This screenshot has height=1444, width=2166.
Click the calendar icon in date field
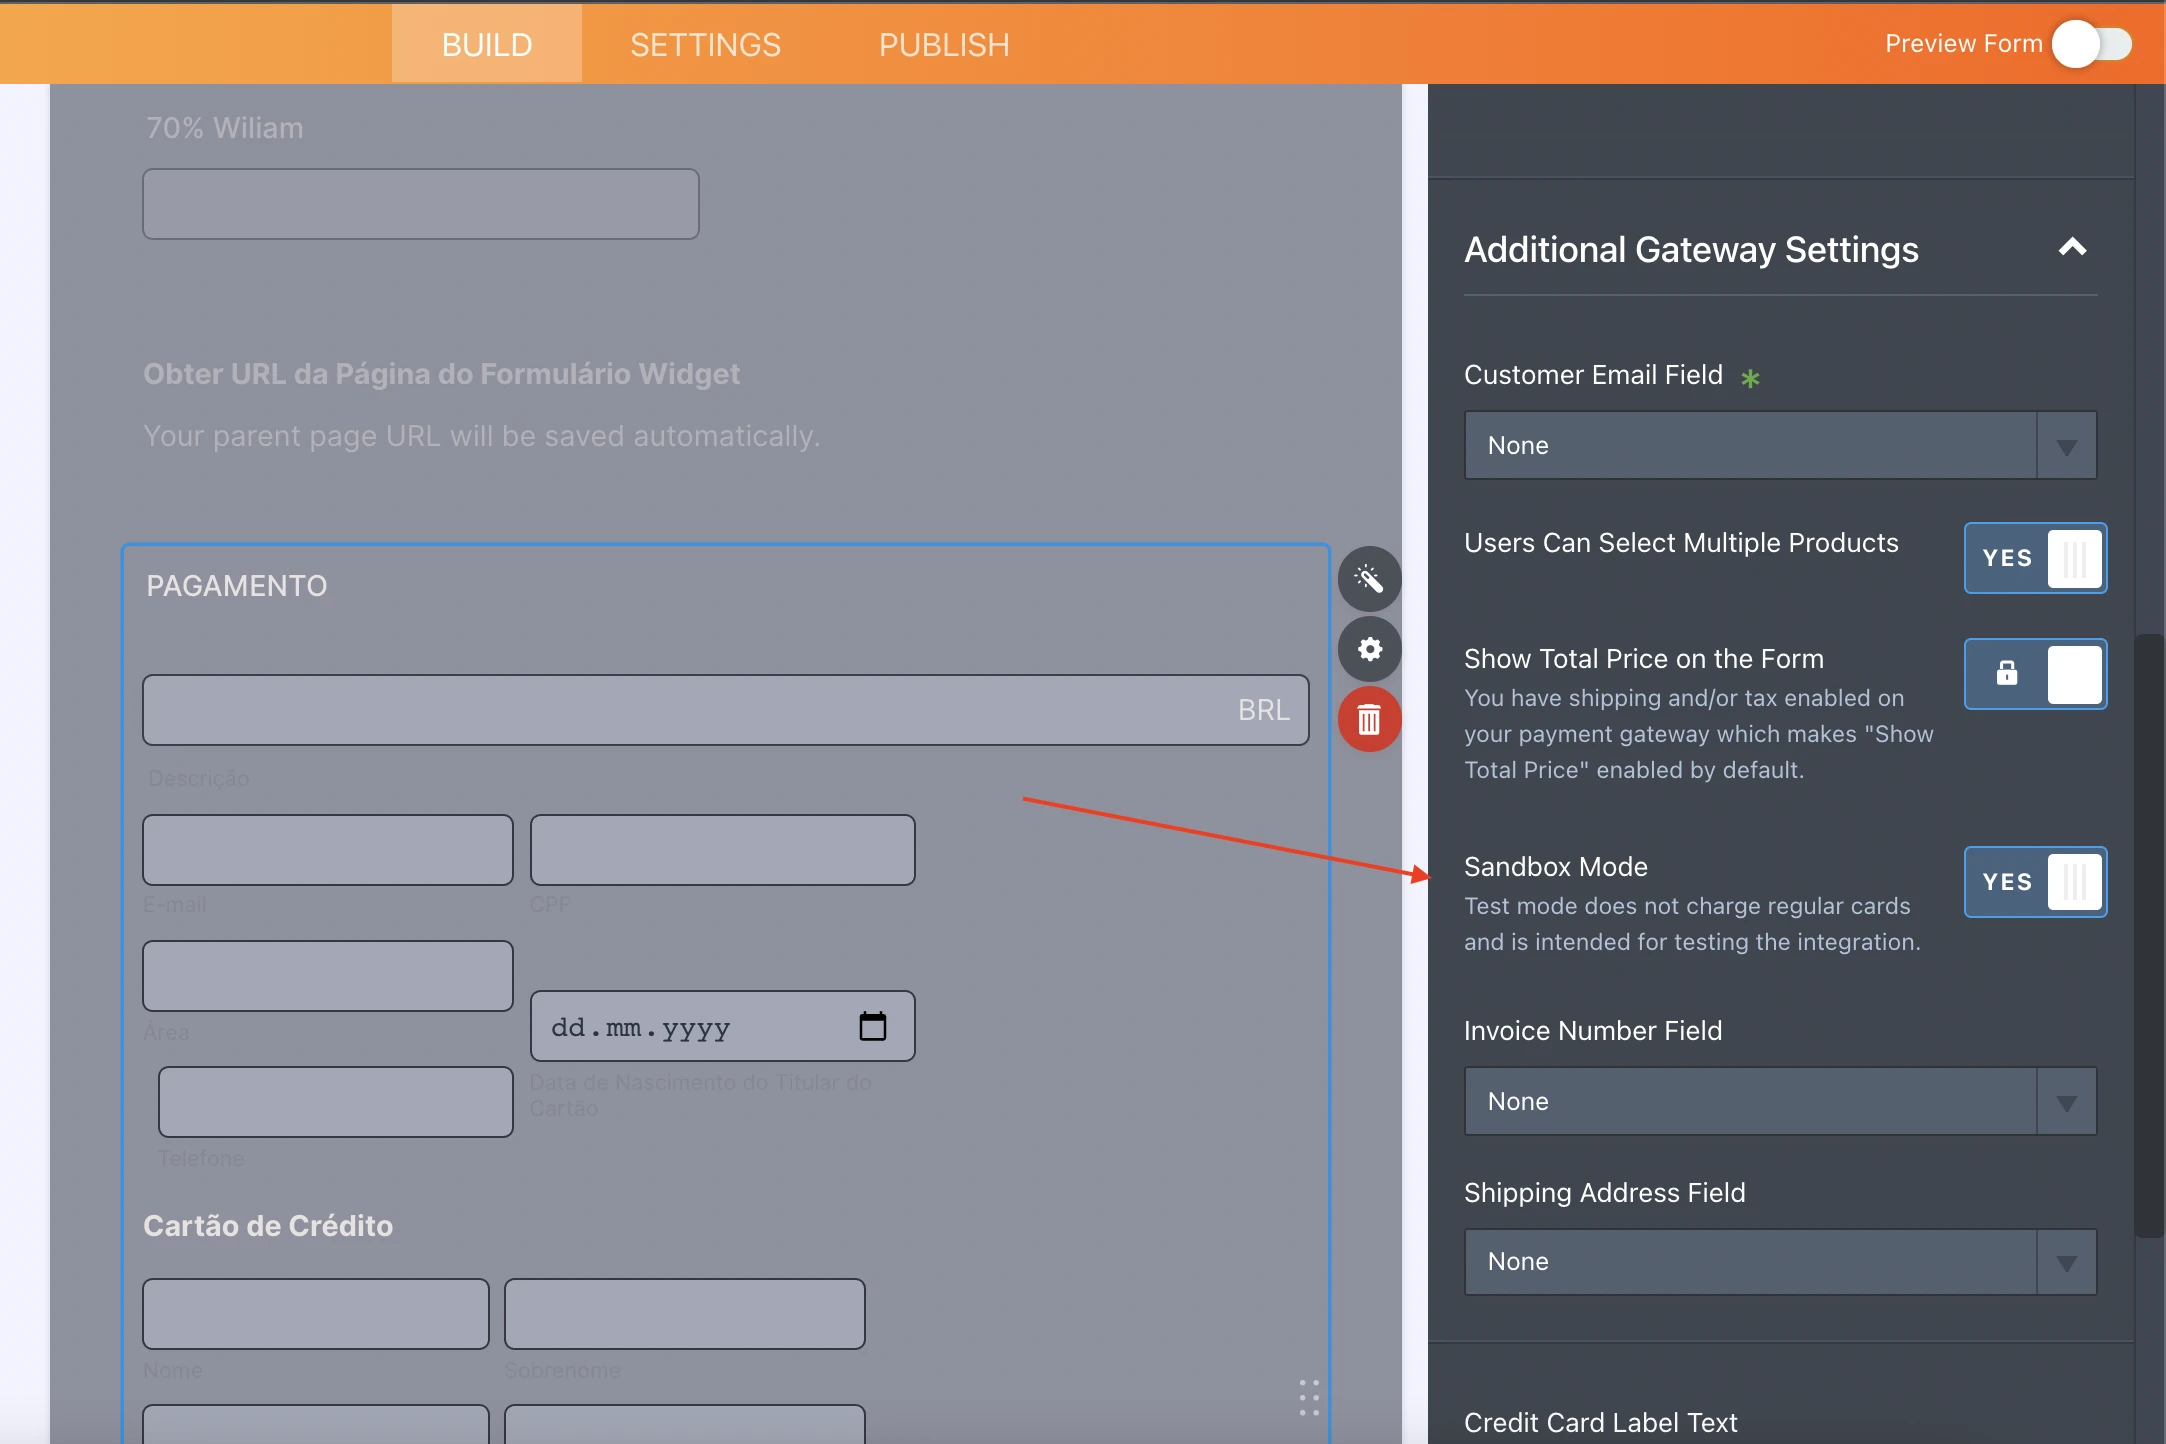[x=872, y=1026]
